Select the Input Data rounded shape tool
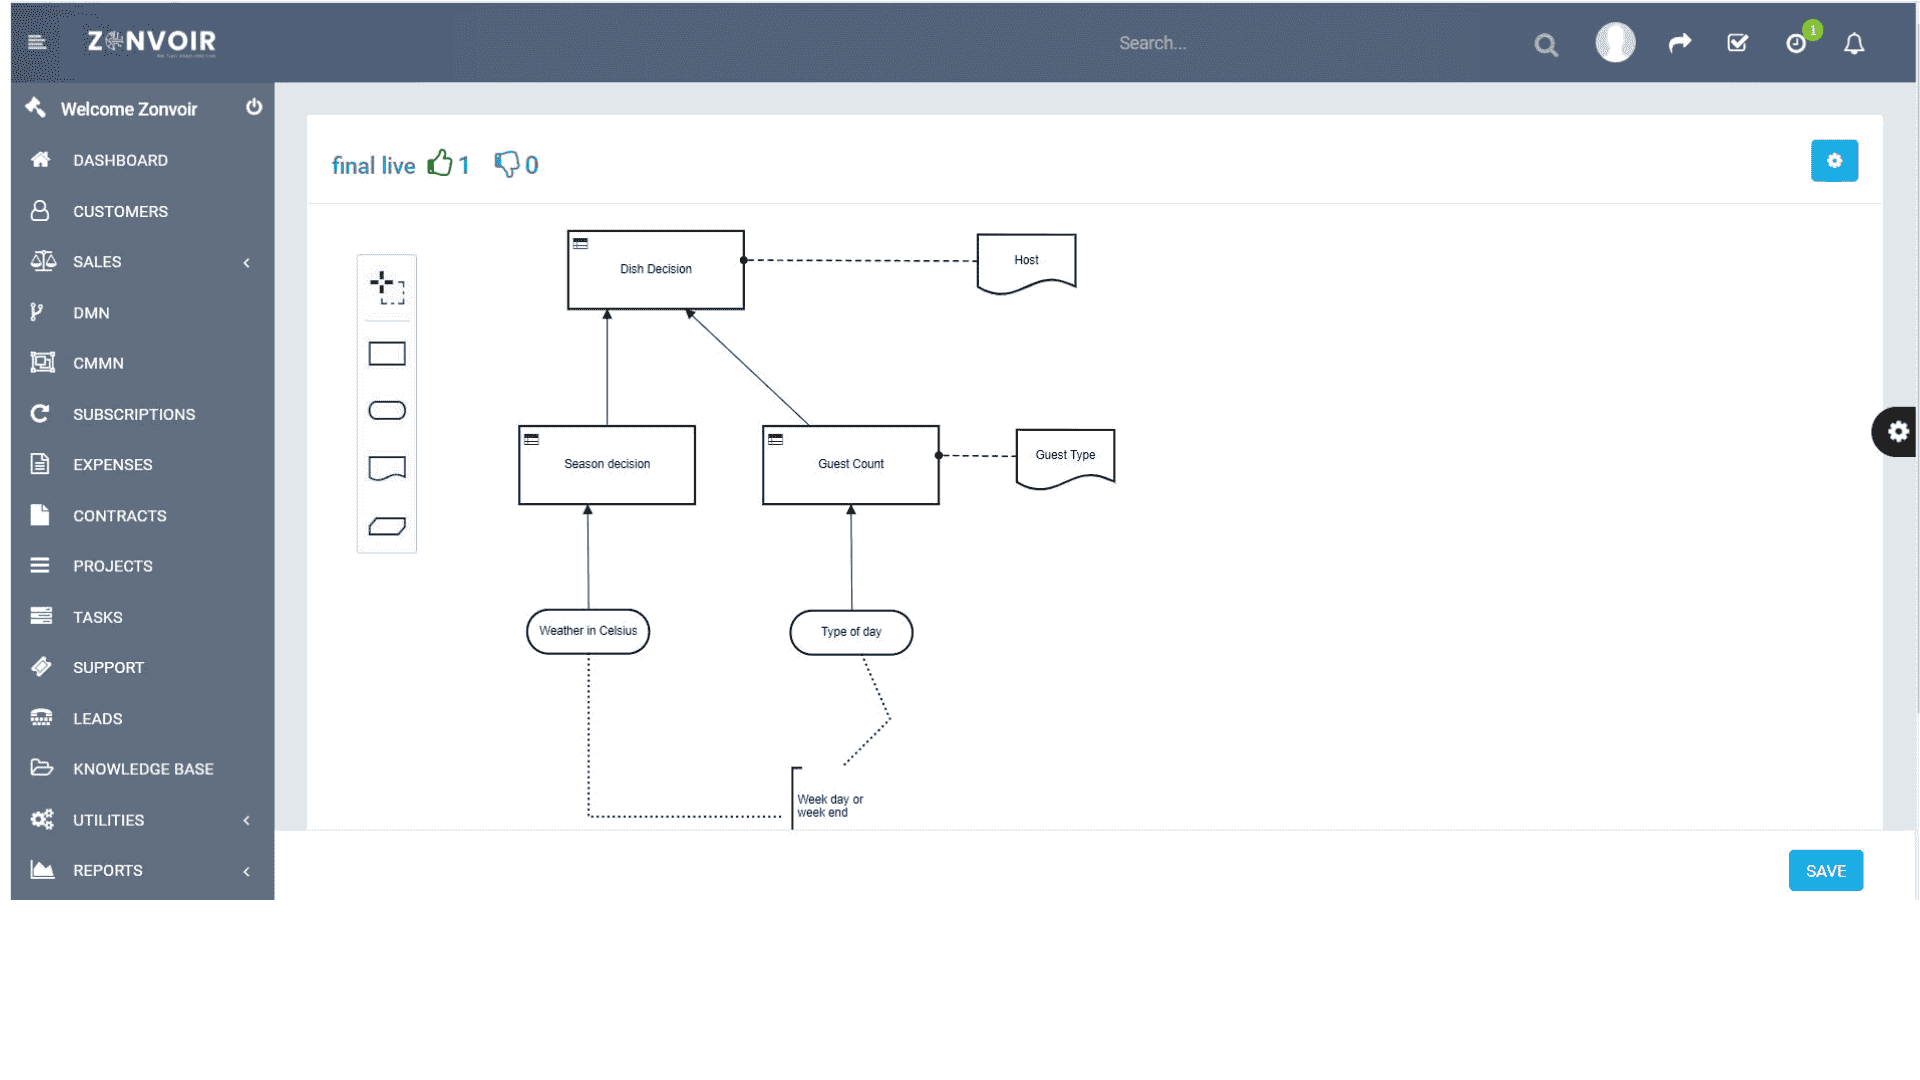1920x1080 pixels. pyautogui.click(x=387, y=410)
